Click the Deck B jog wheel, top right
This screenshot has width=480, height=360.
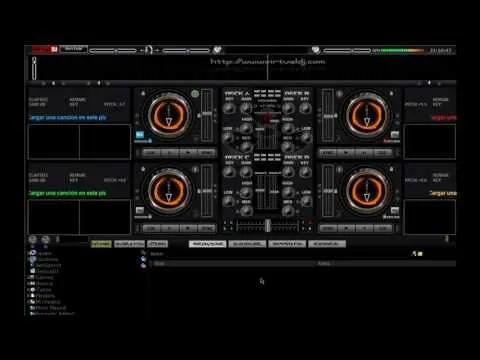pyautogui.click(x=367, y=115)
